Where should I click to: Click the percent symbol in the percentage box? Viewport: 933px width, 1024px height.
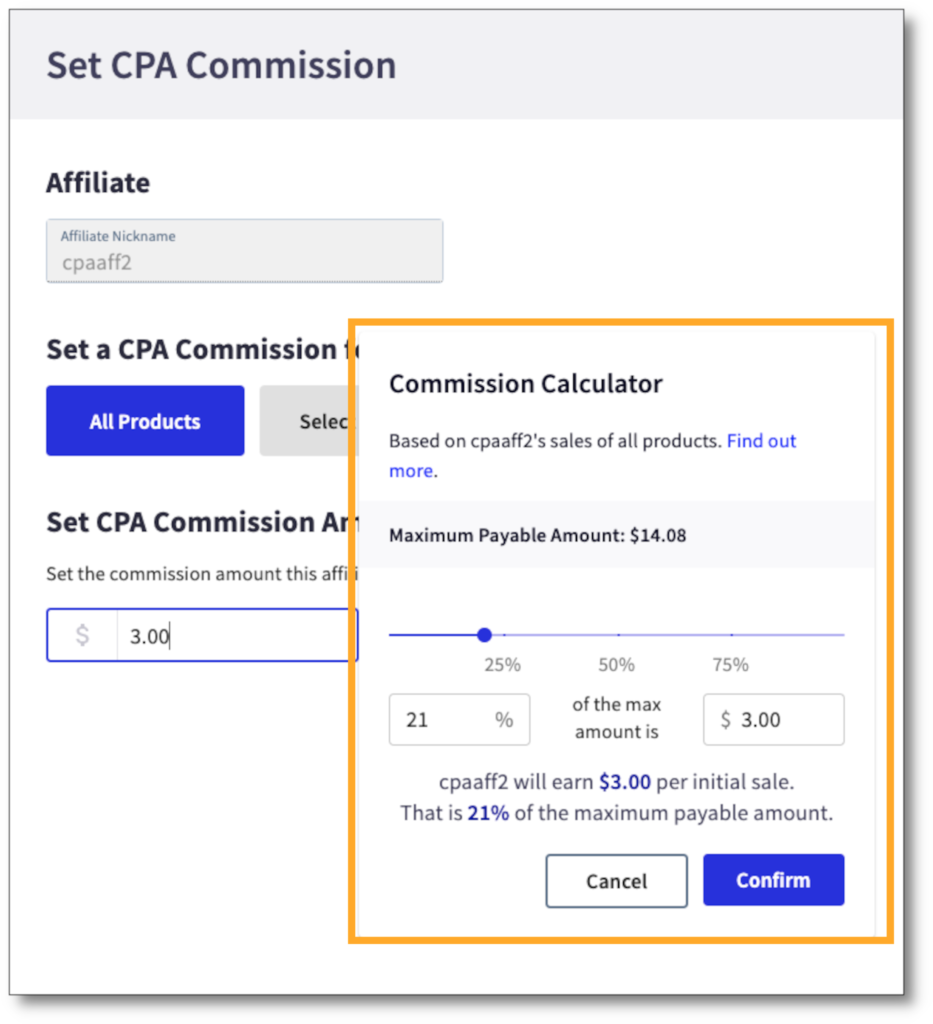coord(504,720)
